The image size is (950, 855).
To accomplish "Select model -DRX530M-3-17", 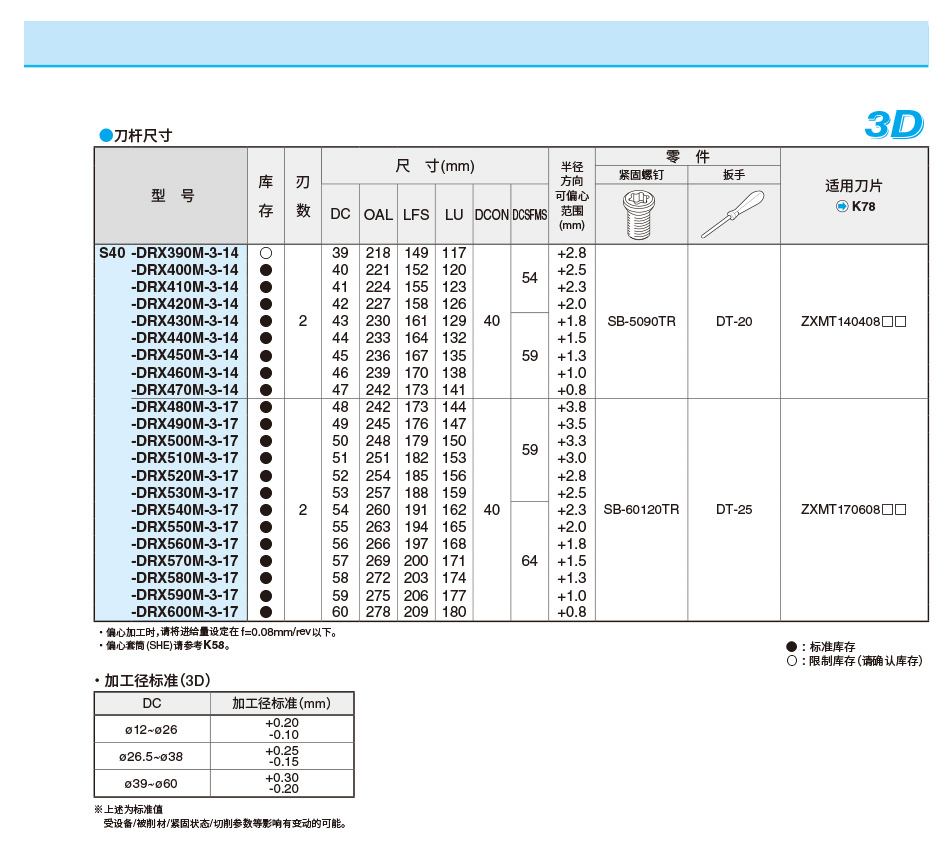I will (x=185, y=493).
